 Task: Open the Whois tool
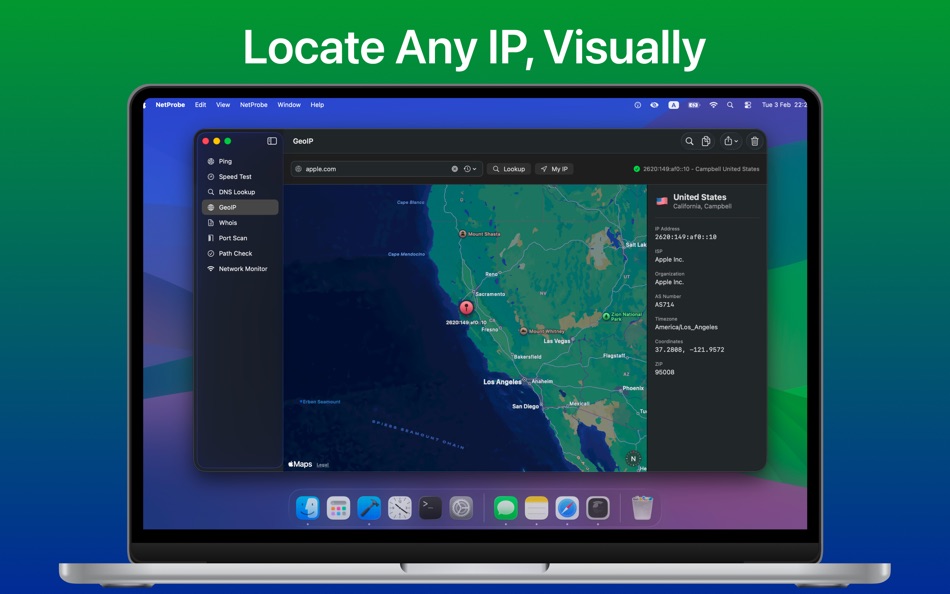click(227, 222)
